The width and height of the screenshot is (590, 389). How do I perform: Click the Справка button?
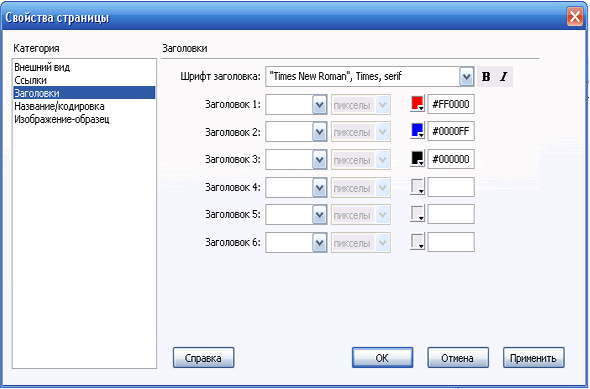[204, 358]
